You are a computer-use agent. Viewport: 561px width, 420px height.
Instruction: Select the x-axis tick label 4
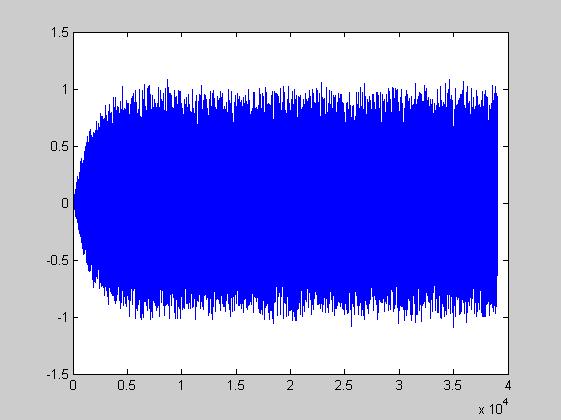point(508,385)
